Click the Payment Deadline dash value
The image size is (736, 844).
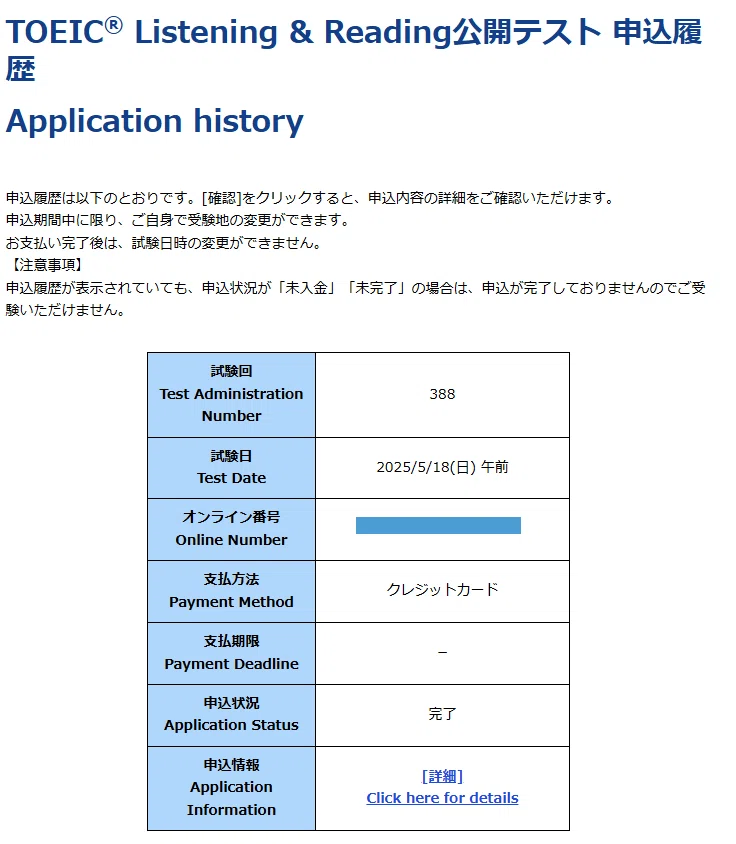point(442,652)
